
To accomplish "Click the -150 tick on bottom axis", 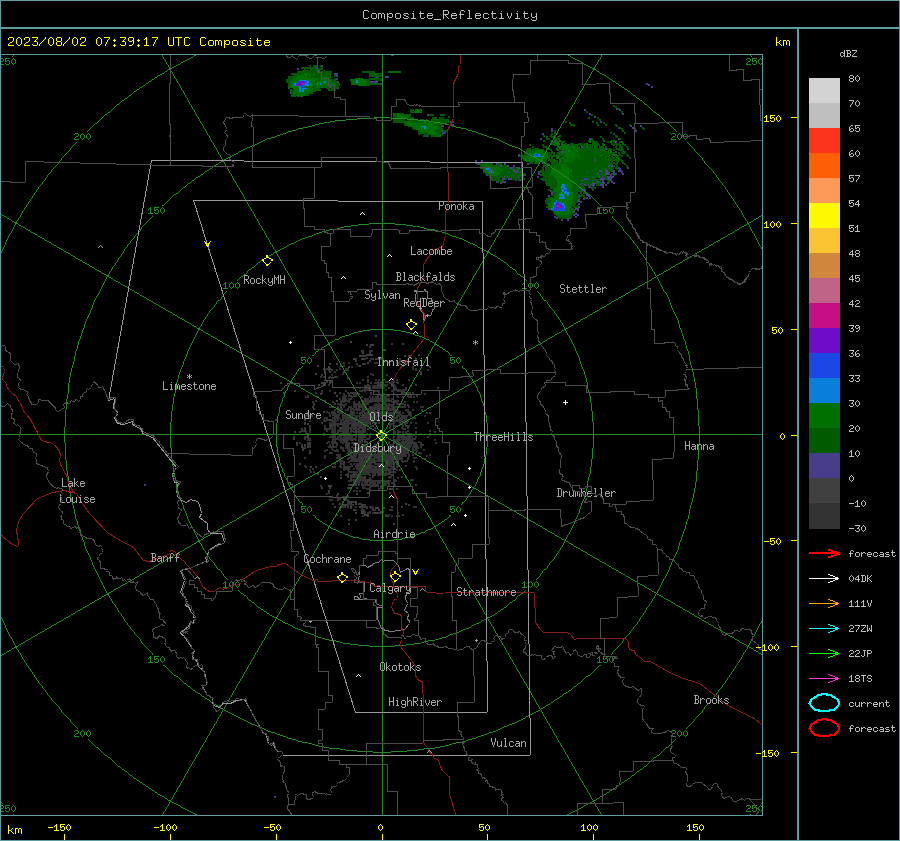I will coord(59,827).
